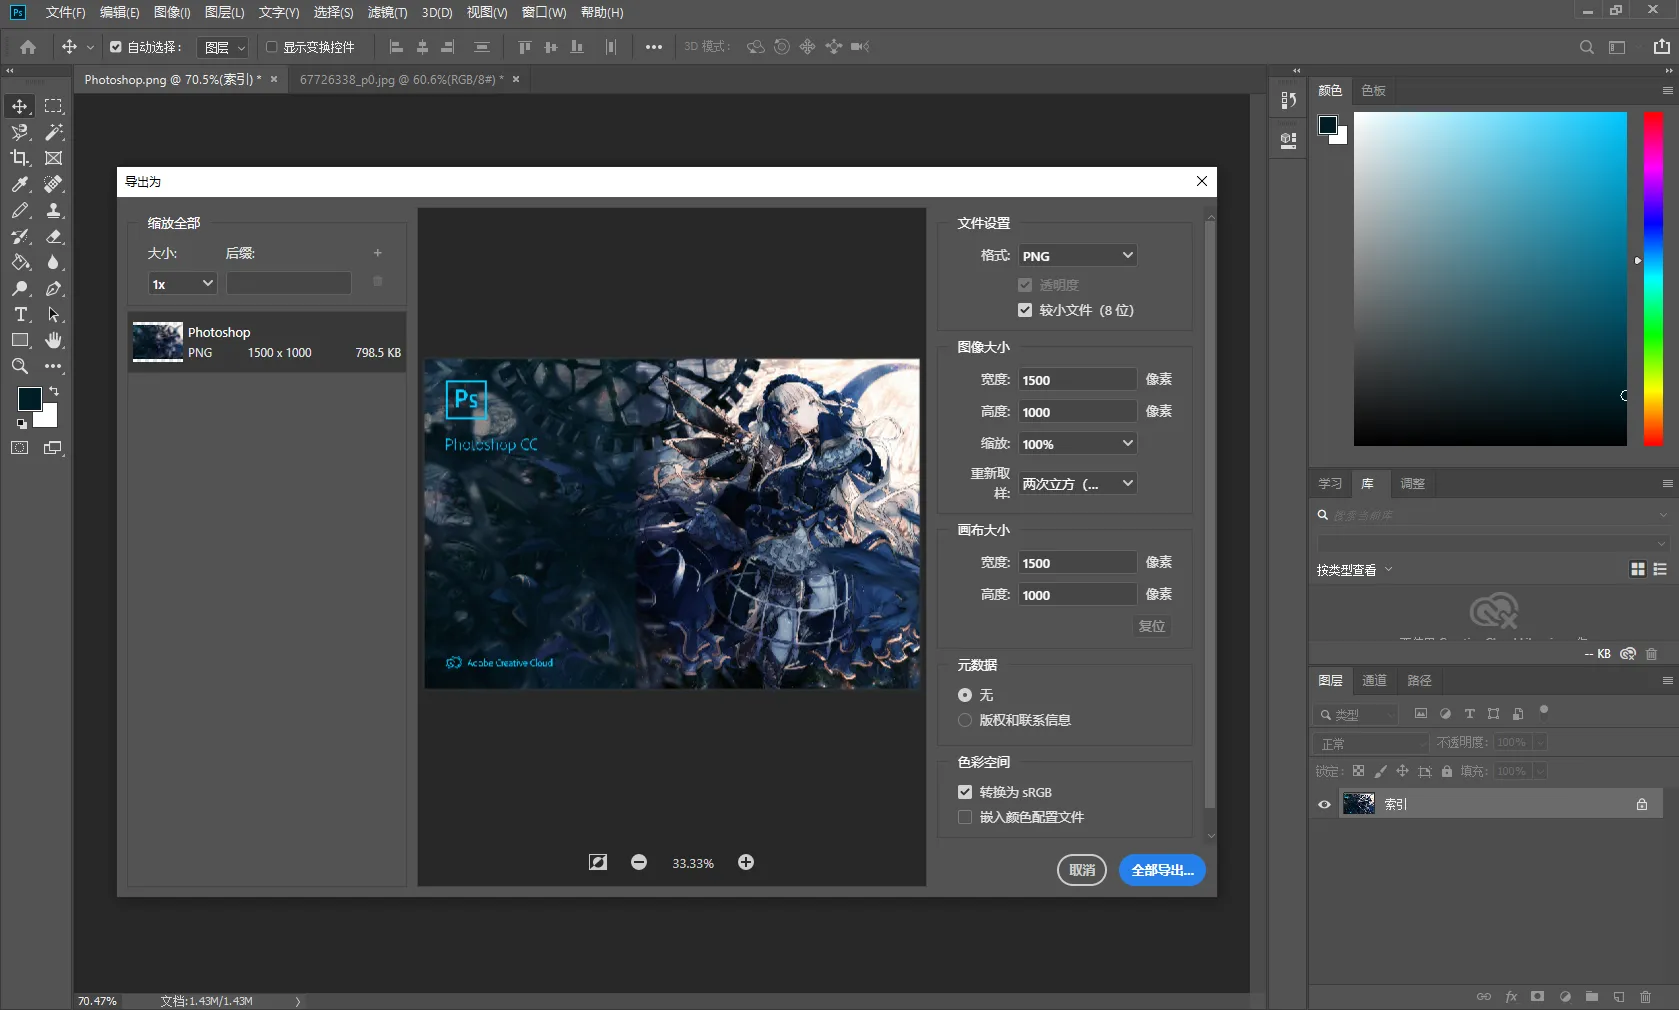Screen dimensions: 1679x1010
Task: Toggle the 自动选择 checkbox
Action: point(116,47)
